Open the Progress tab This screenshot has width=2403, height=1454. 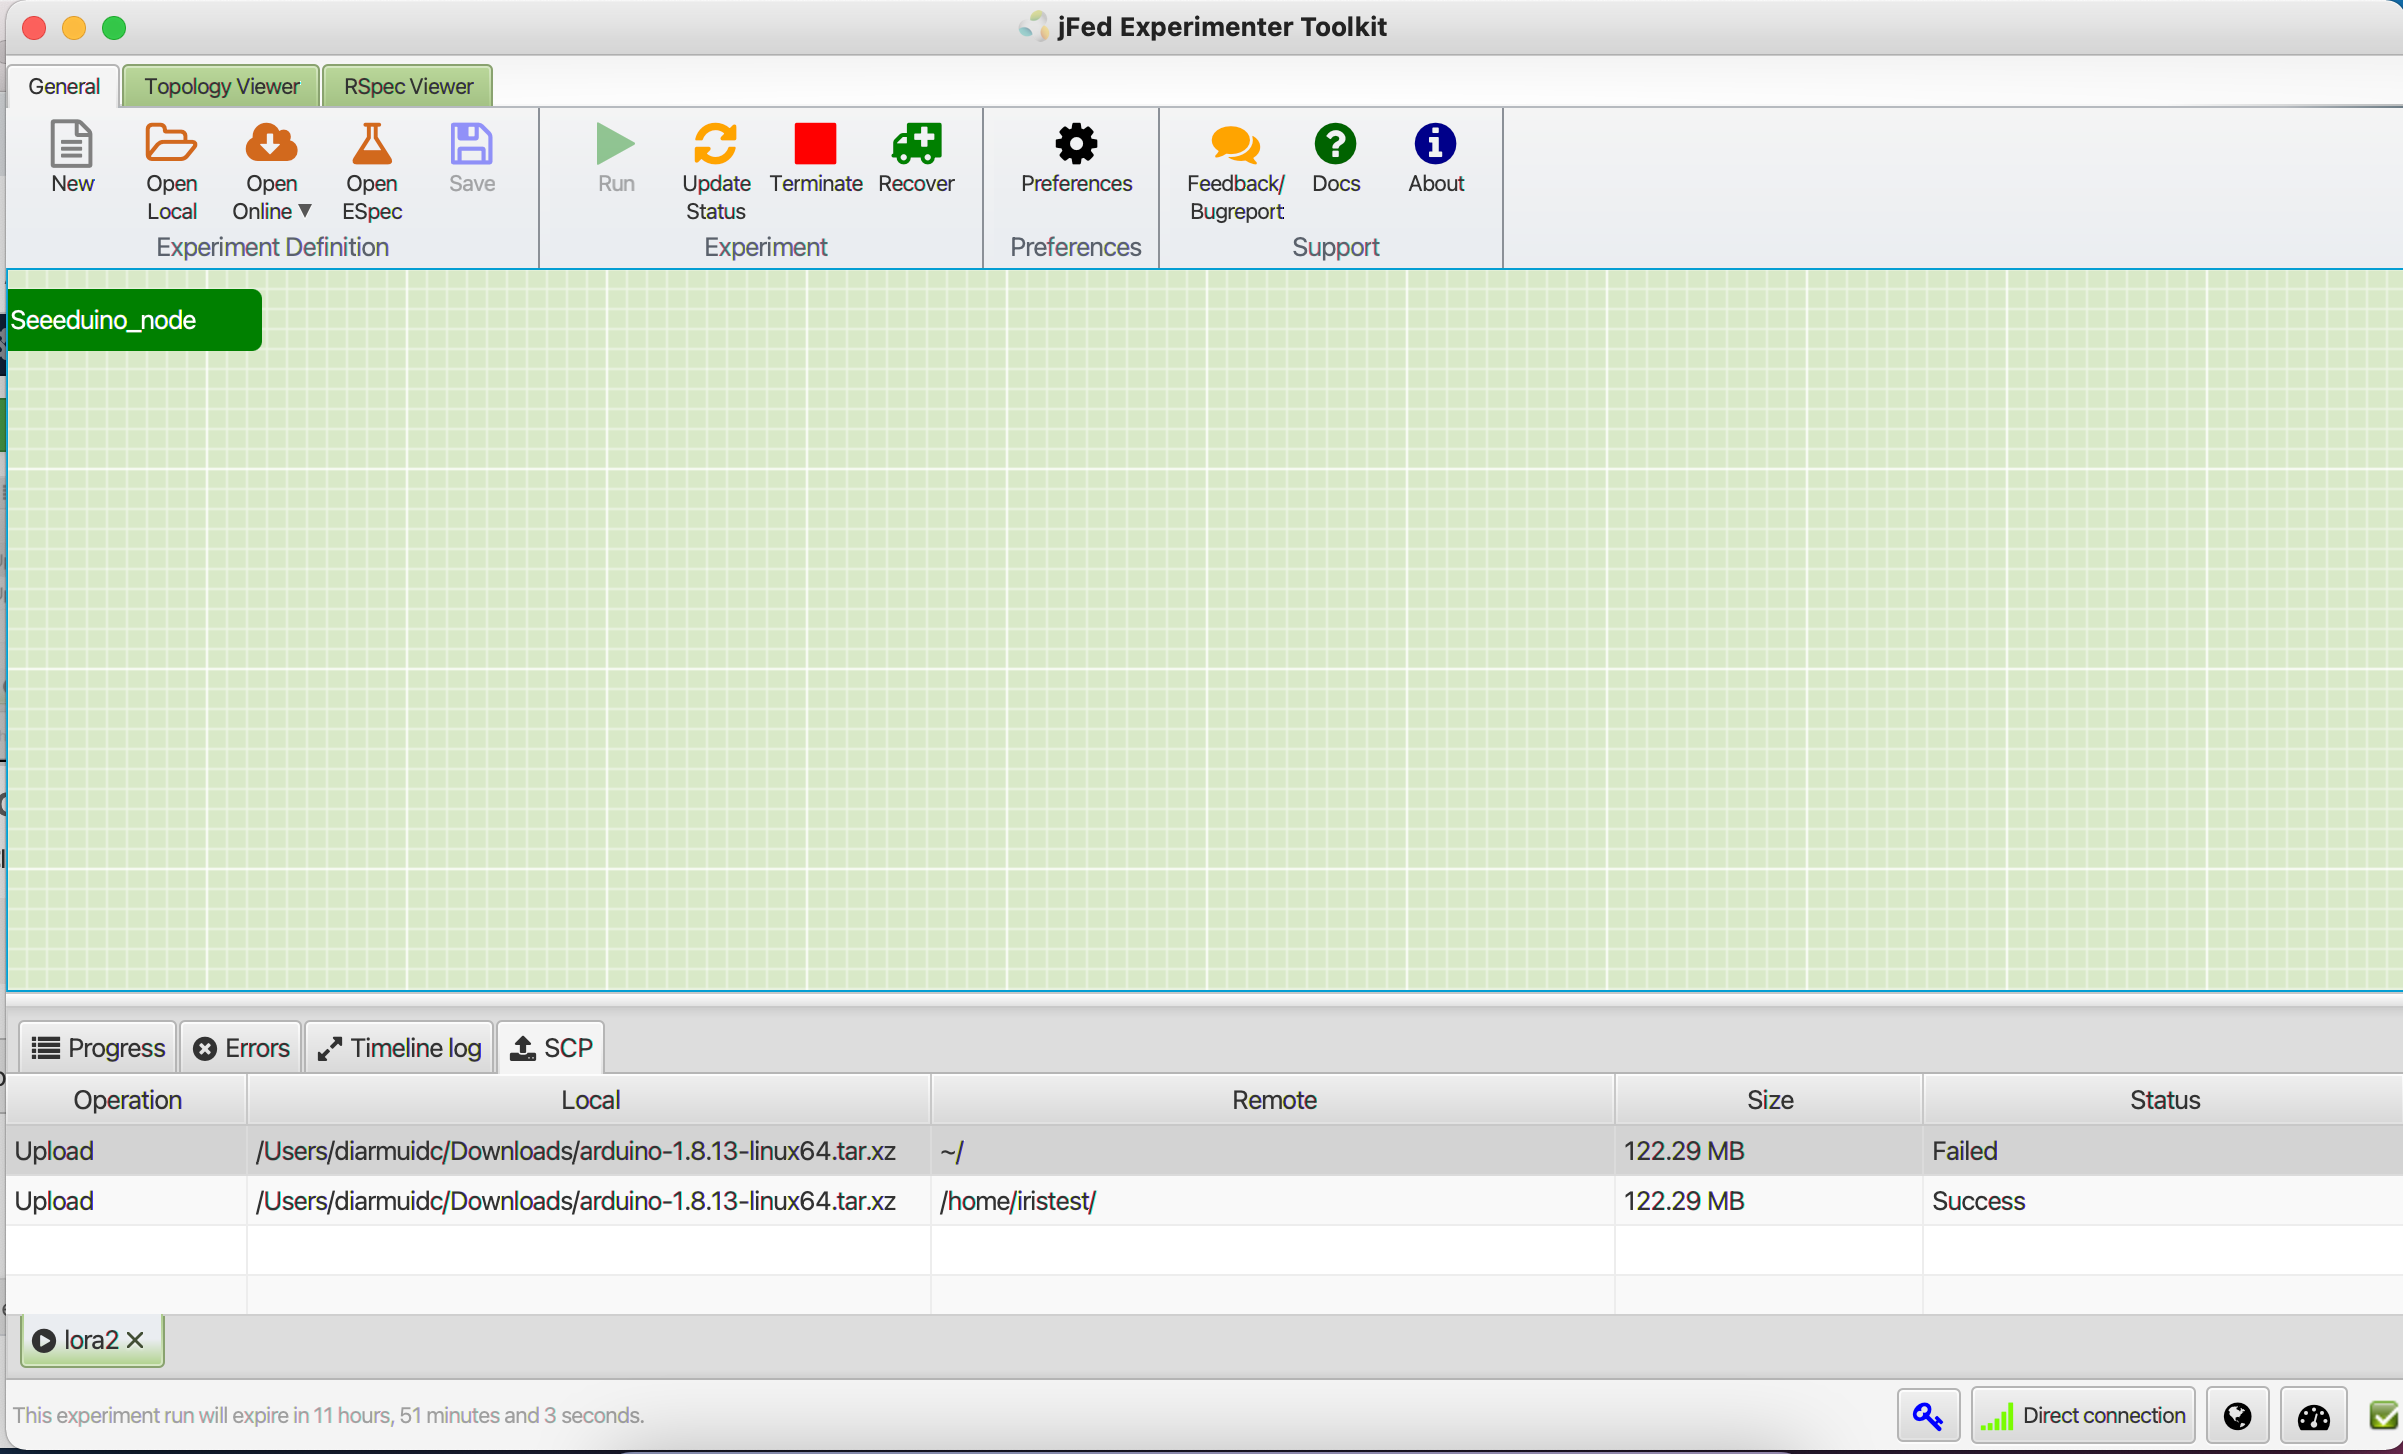(x=98, y=1047)
